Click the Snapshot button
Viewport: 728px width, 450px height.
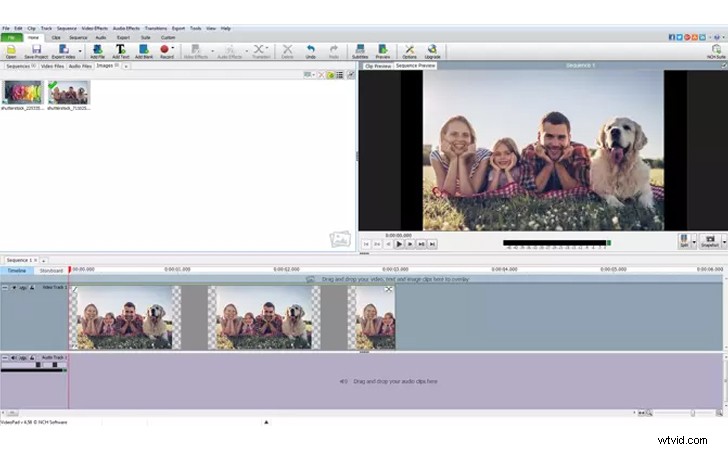pyautogui.click(x=710, y=241)
